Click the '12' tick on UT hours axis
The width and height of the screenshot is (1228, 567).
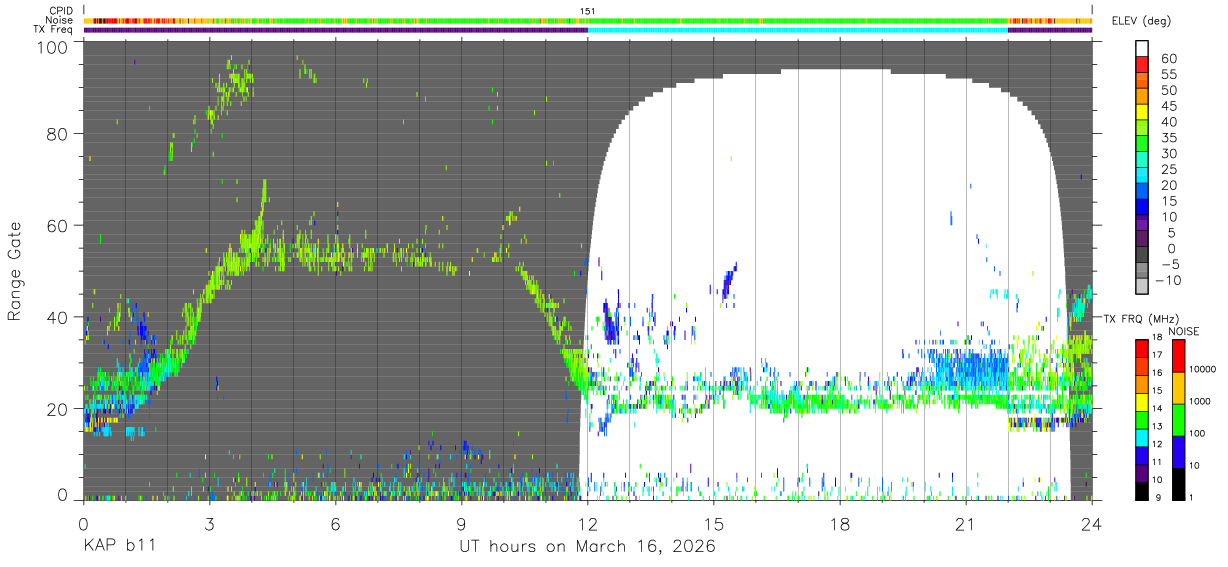click(588, 523)
